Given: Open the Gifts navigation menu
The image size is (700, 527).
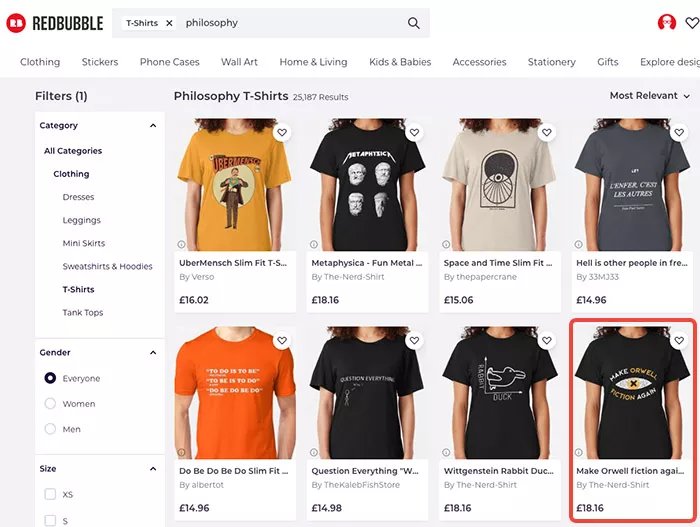Looking at the screenshot, I should point(608,62).
